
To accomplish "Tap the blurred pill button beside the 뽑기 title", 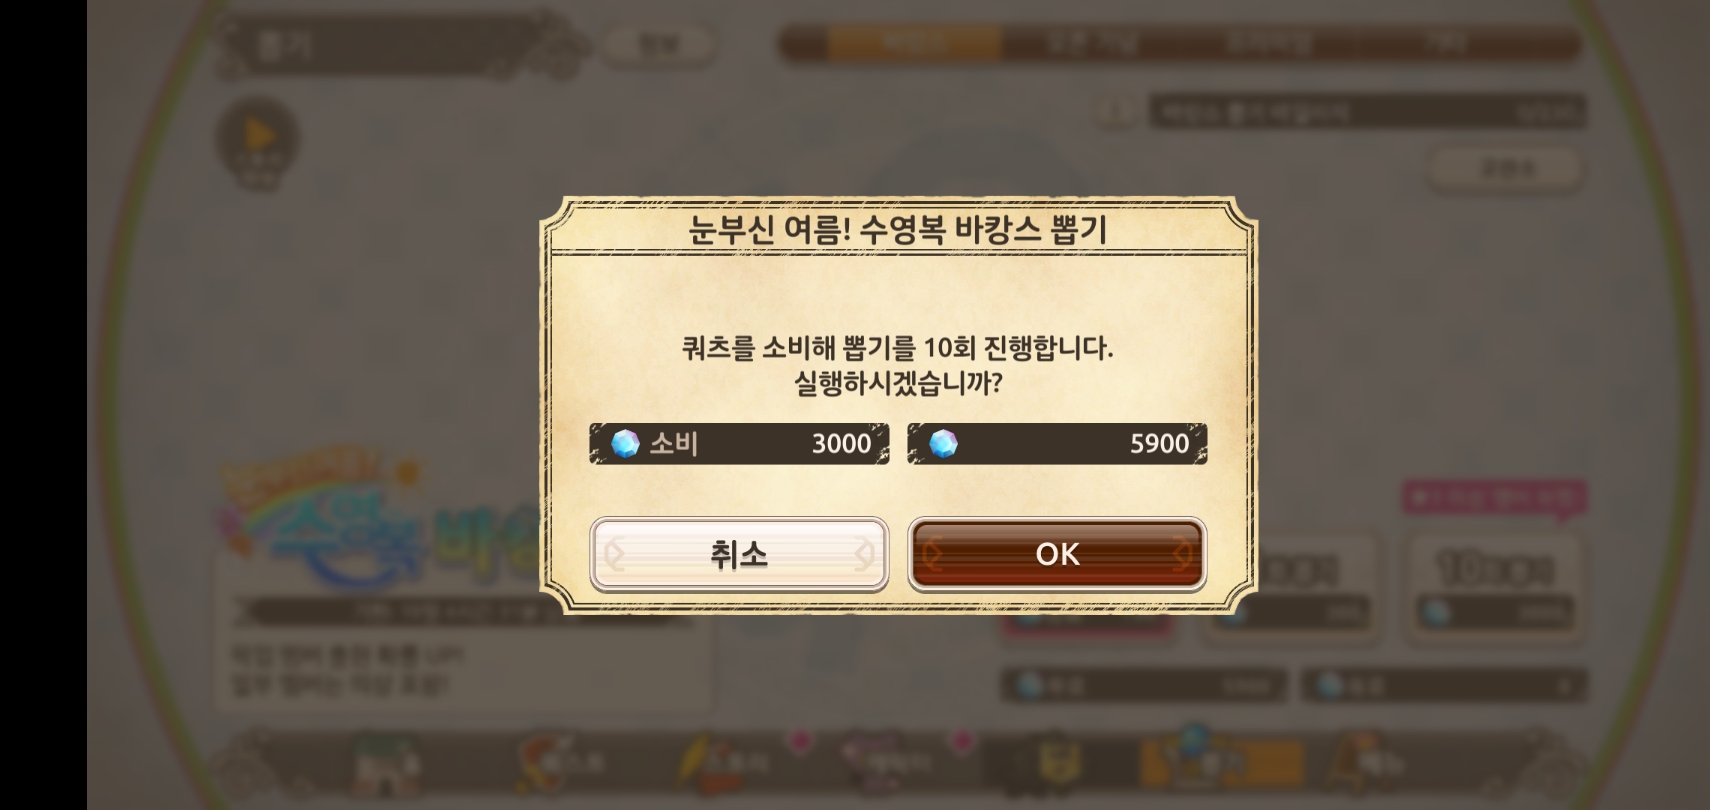I will click(x=657, y=44).
